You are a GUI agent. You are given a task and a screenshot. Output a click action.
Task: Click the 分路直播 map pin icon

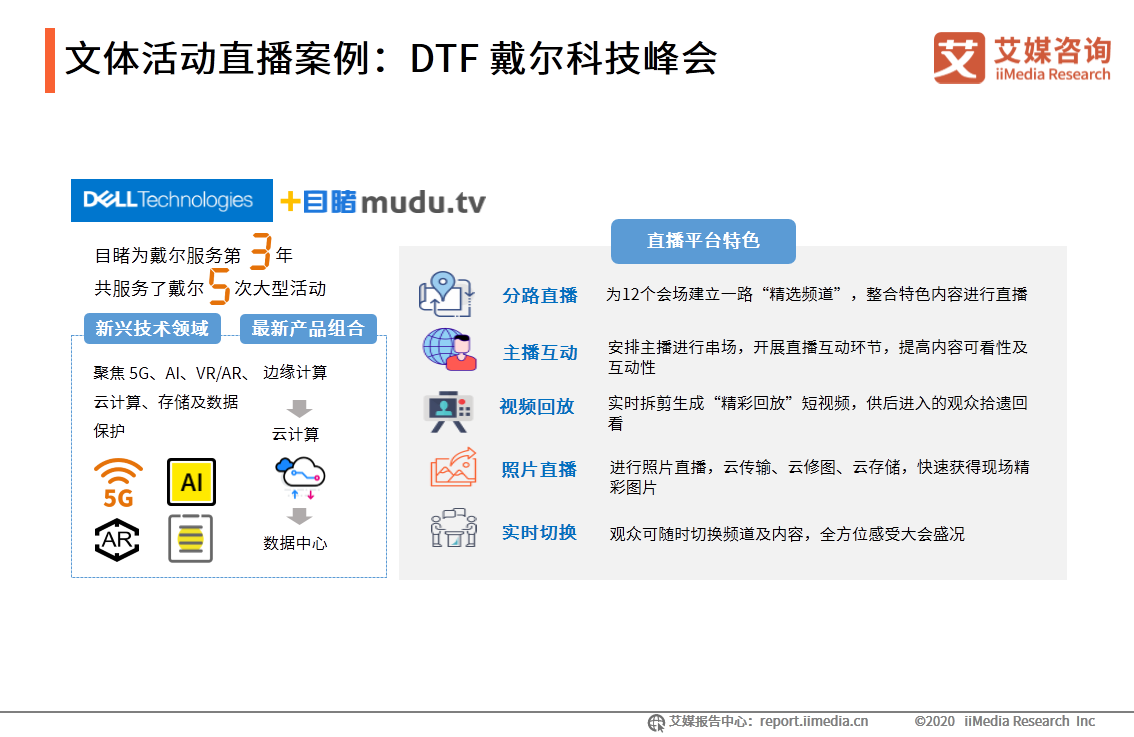446,294
